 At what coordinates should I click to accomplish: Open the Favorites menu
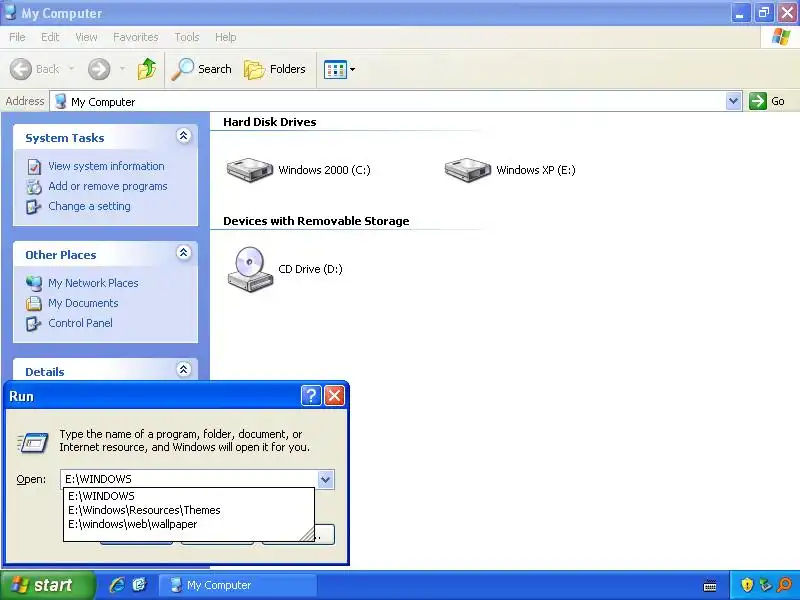click(136, 37)
